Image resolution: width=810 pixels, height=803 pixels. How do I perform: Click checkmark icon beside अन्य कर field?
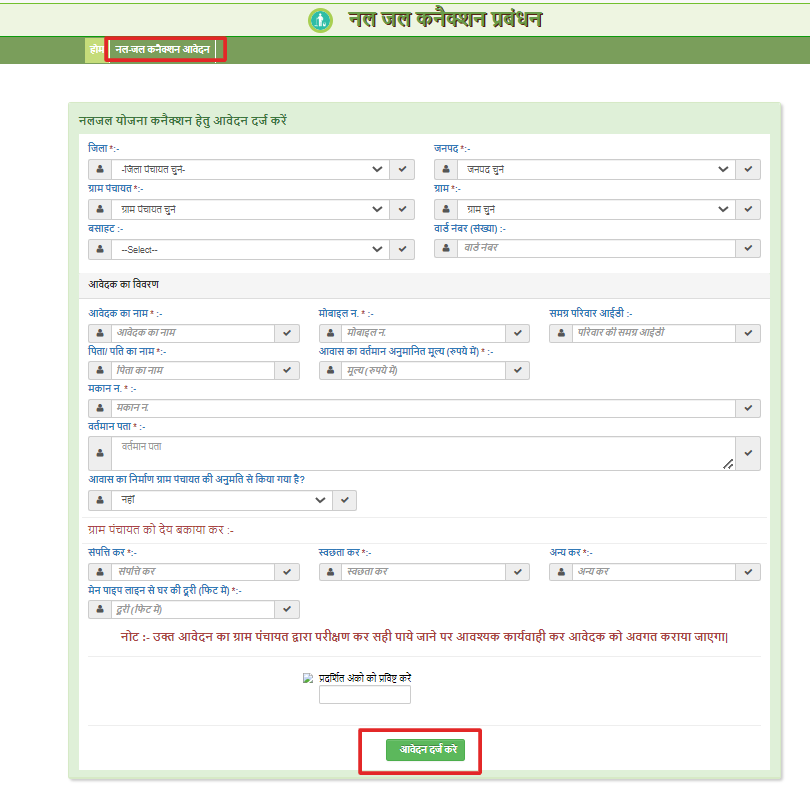pyautogui.click(x=748, y=572)
